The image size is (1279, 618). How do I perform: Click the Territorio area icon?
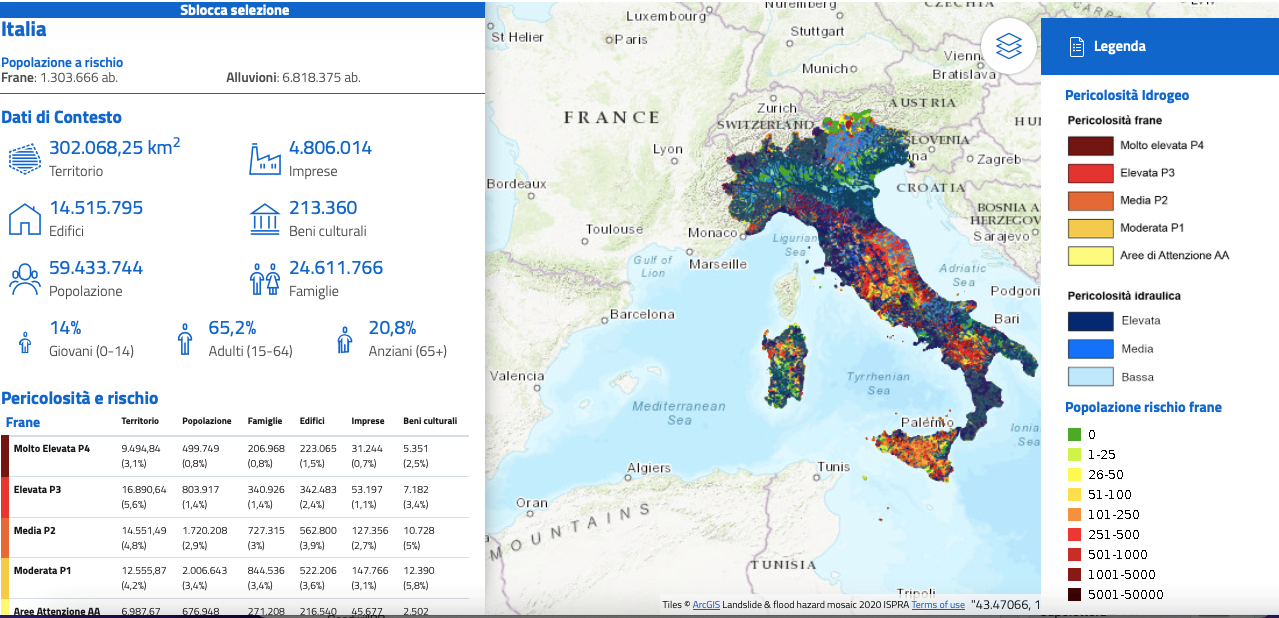[25, 159]
